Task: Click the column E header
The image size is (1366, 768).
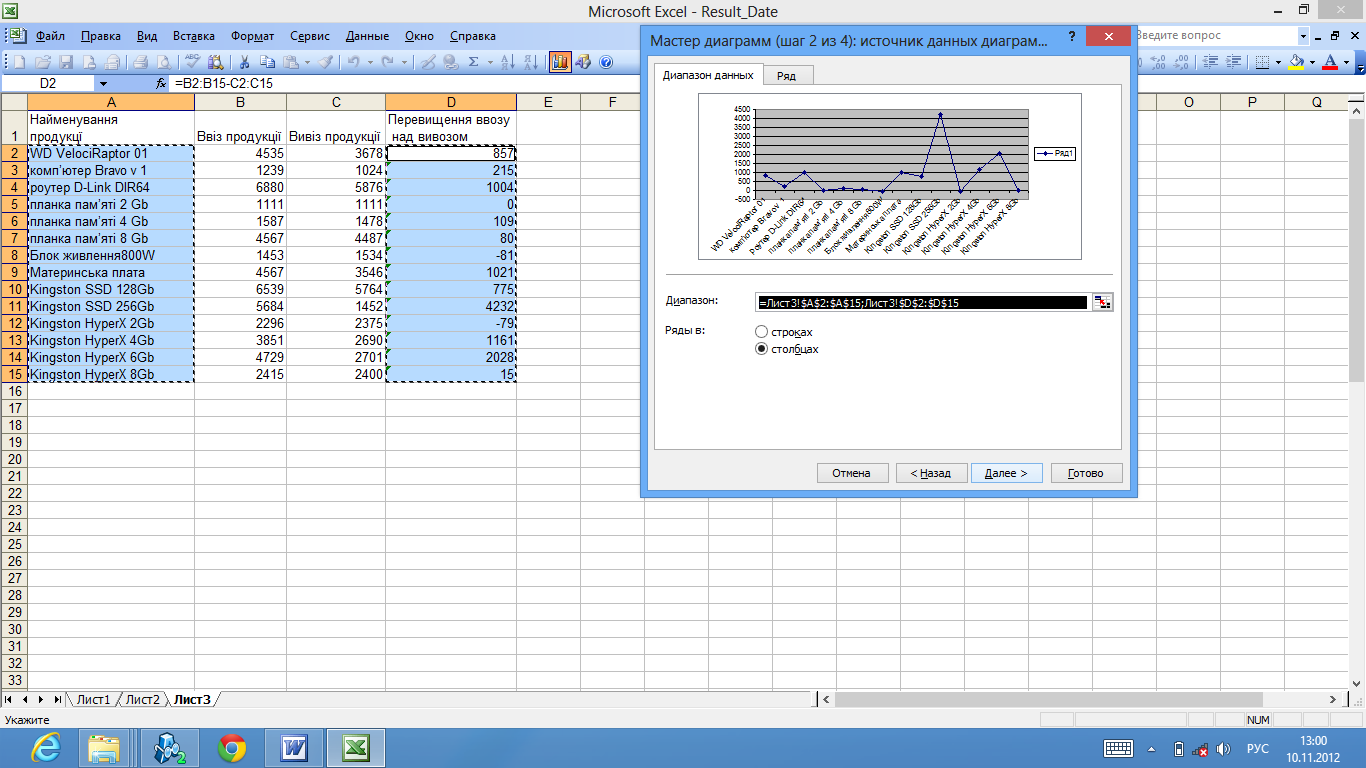Action: [548, 102]
